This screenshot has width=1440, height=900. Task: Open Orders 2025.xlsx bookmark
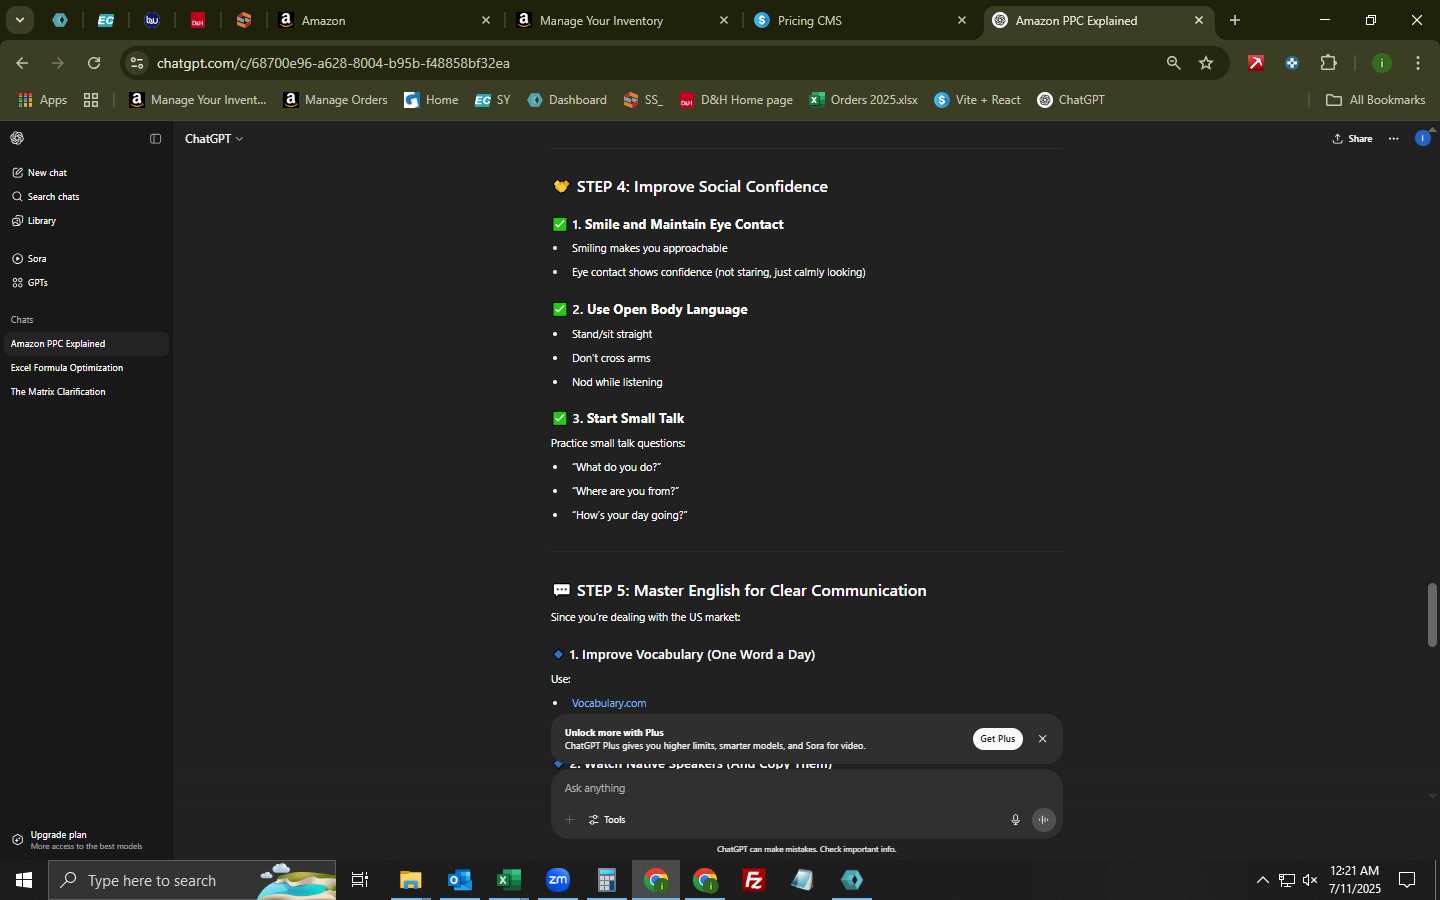tap(863, 100)
